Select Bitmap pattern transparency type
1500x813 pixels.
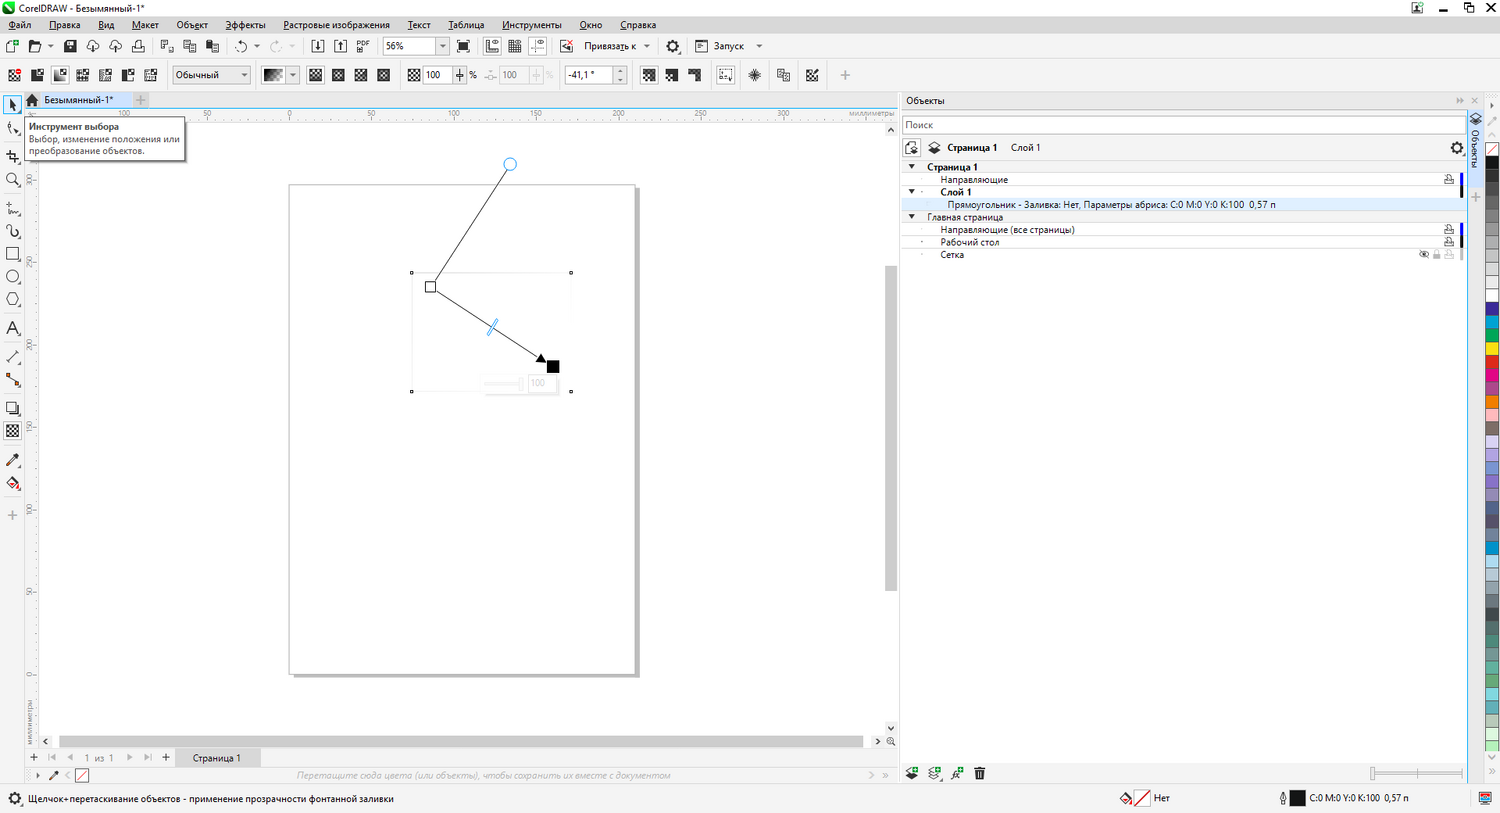(105, 75)
